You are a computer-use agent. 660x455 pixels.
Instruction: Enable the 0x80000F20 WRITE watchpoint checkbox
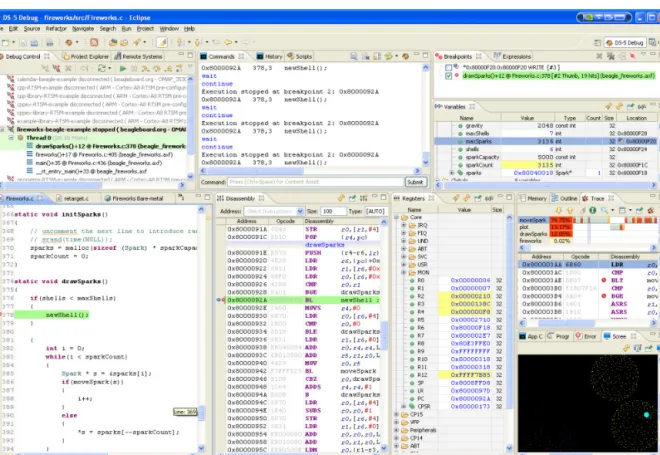448,67
